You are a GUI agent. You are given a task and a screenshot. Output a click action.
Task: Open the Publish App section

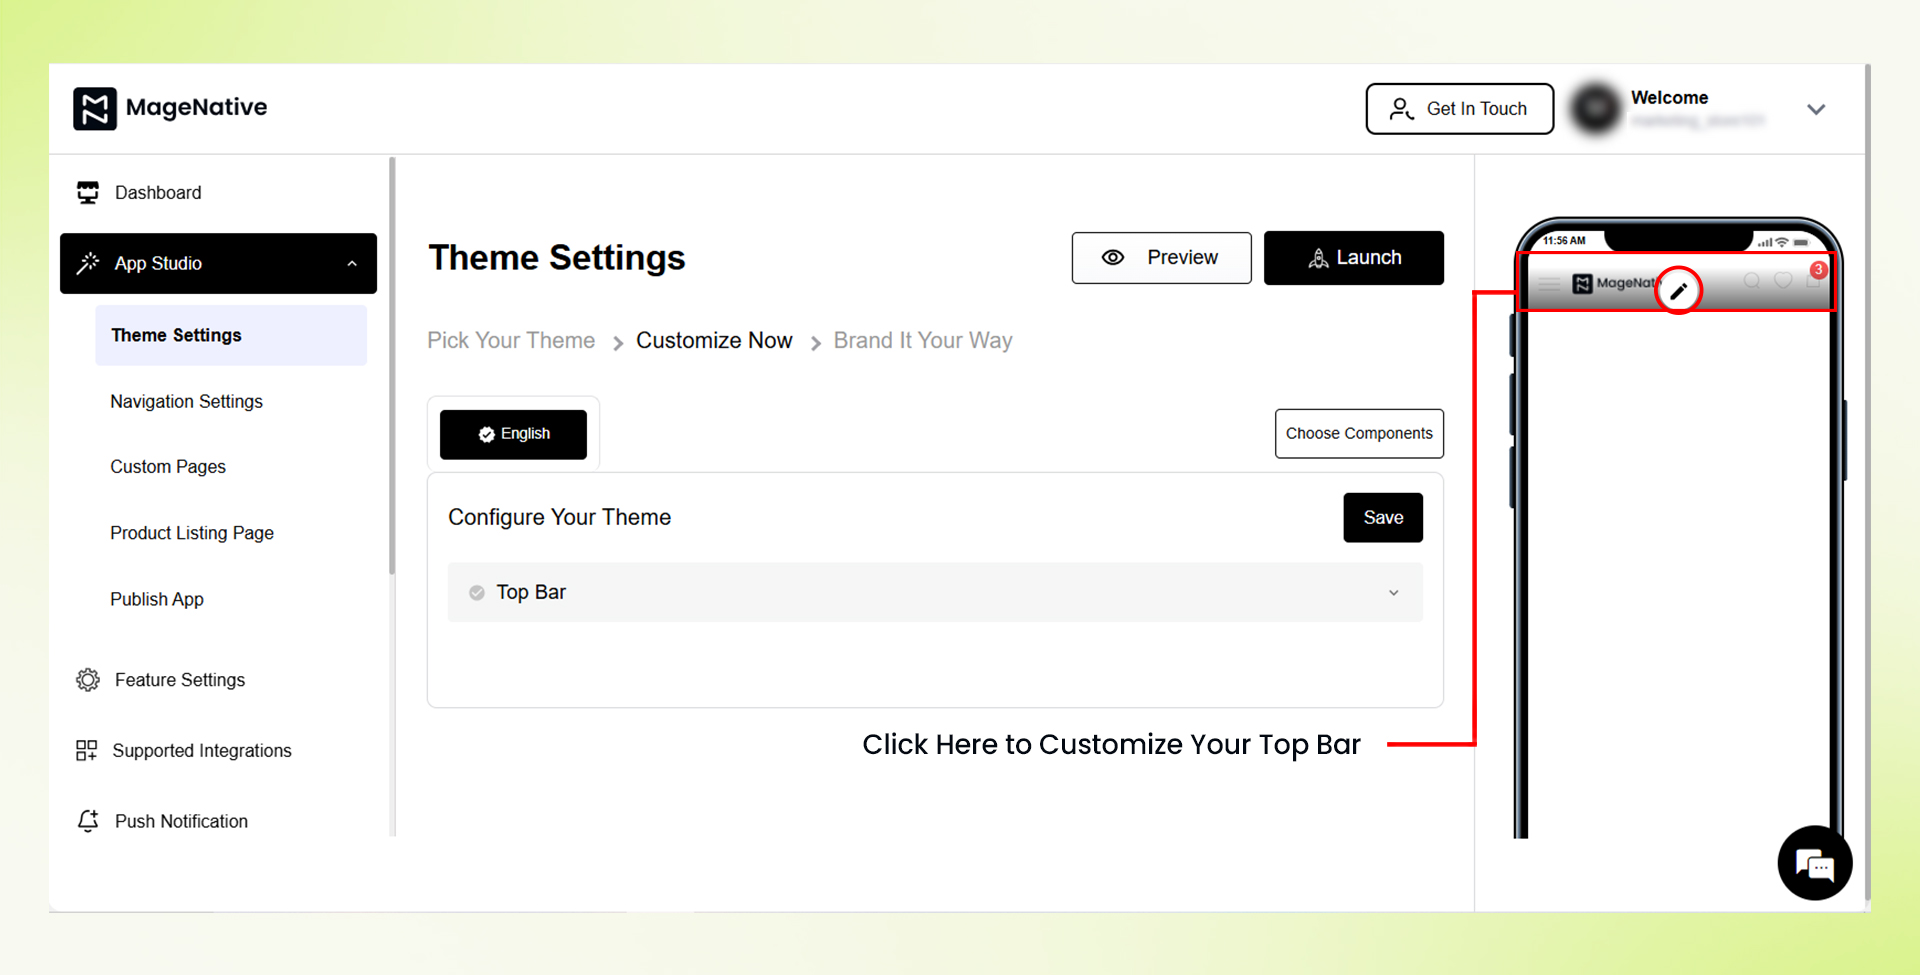(157, 599)
